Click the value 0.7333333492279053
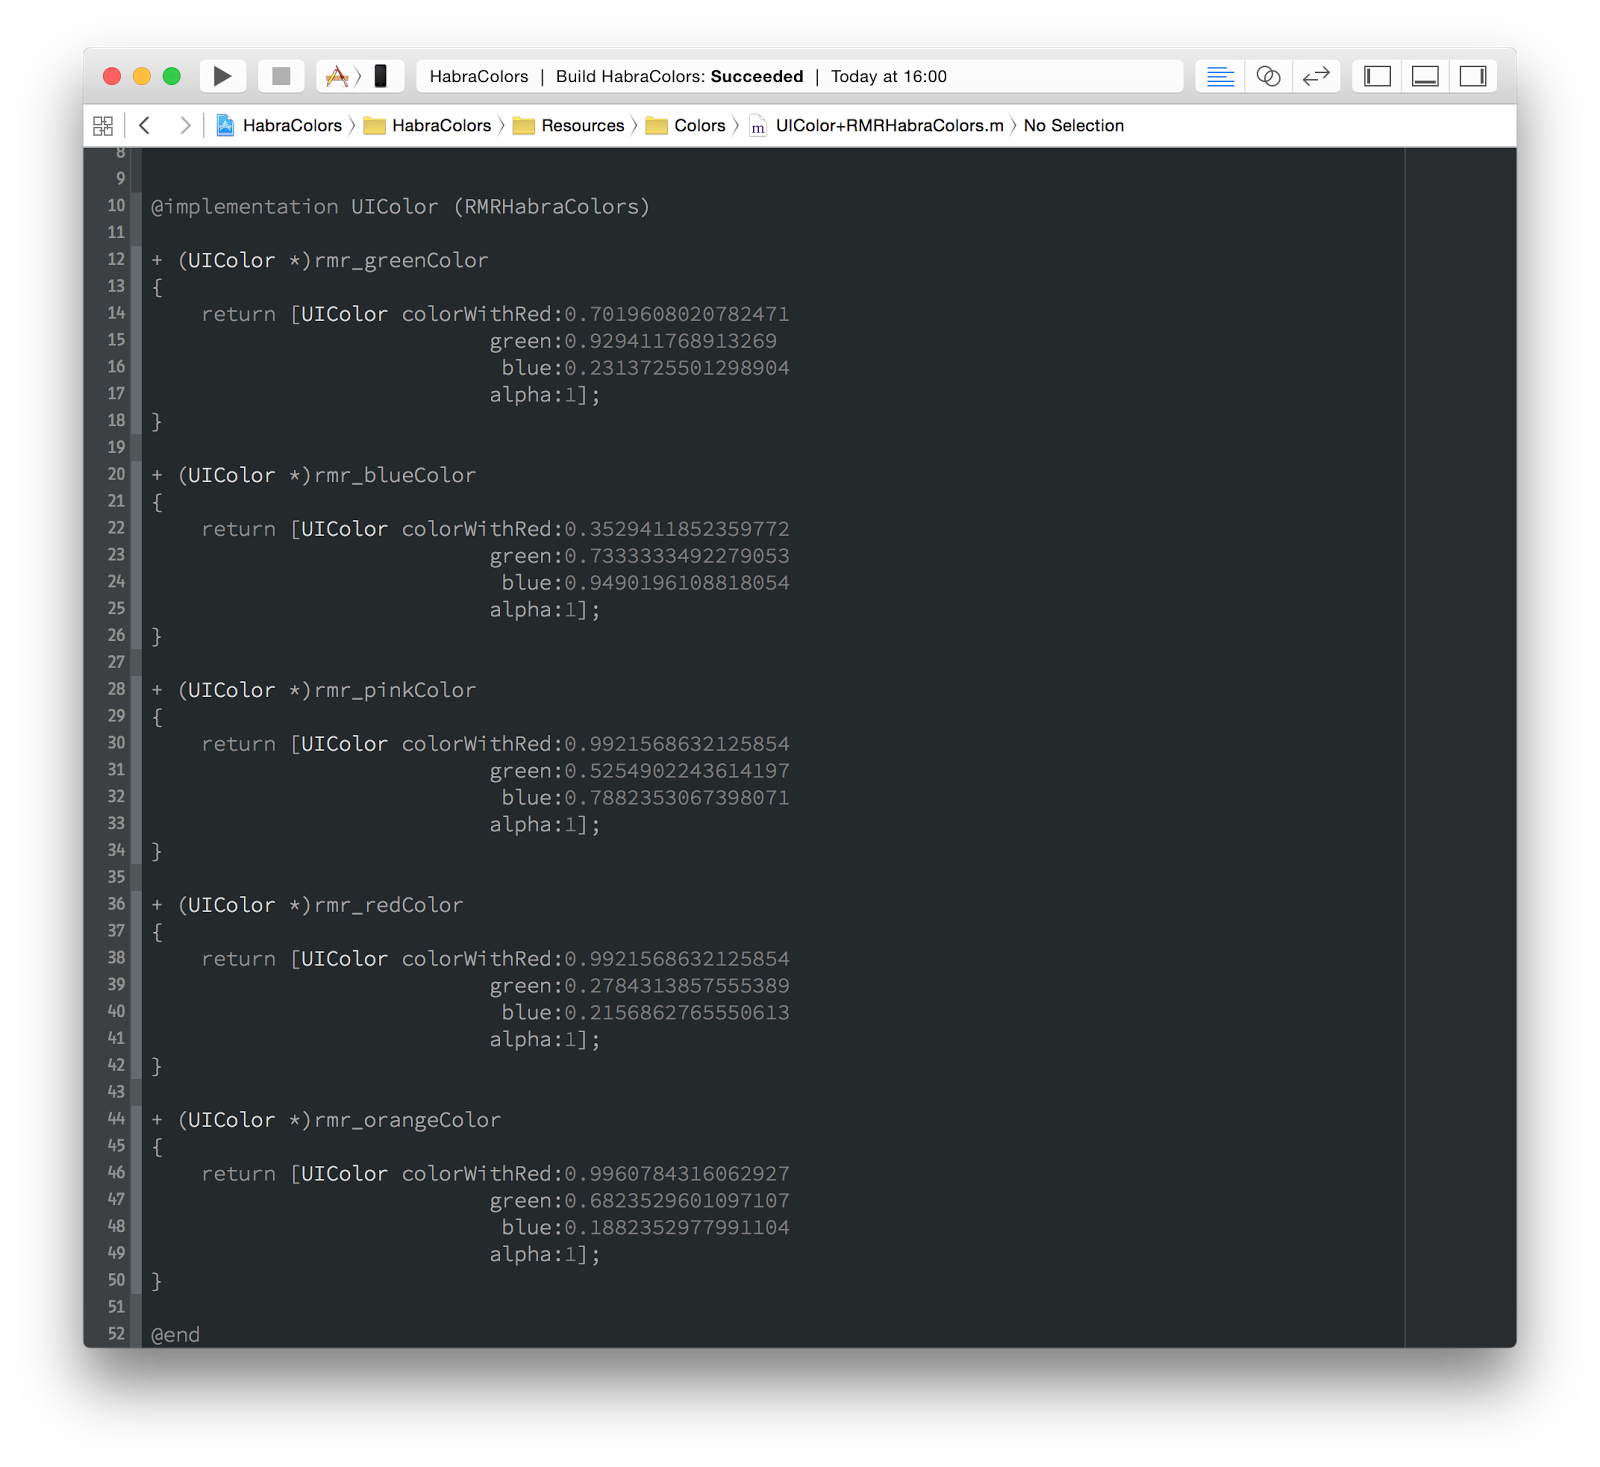Image resolution: width=1600 pixels, height=1467 pixels. (677, 556)
